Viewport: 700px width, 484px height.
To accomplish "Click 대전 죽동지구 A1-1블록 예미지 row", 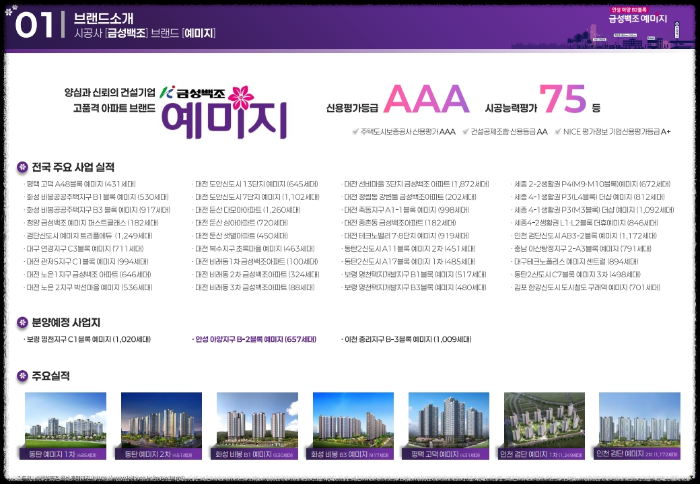I will (x=406, y=210).
